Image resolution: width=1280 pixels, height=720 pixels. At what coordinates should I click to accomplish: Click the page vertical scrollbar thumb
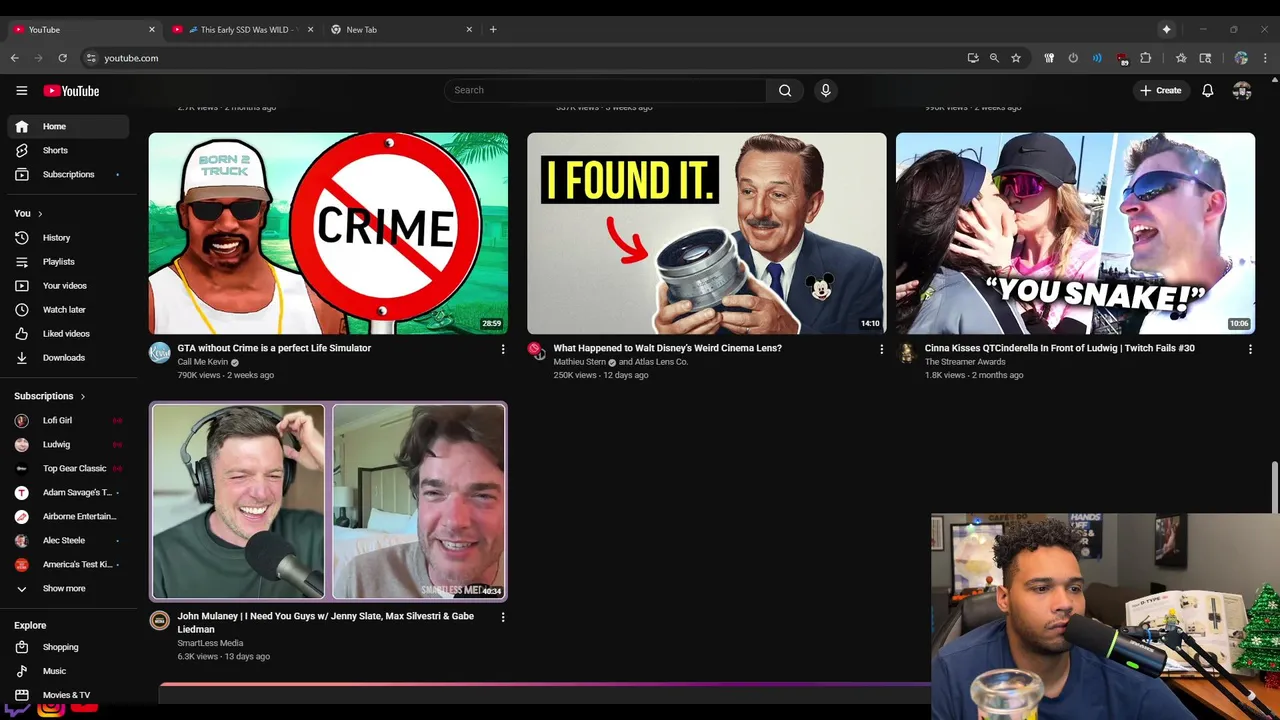point(1274,487)
